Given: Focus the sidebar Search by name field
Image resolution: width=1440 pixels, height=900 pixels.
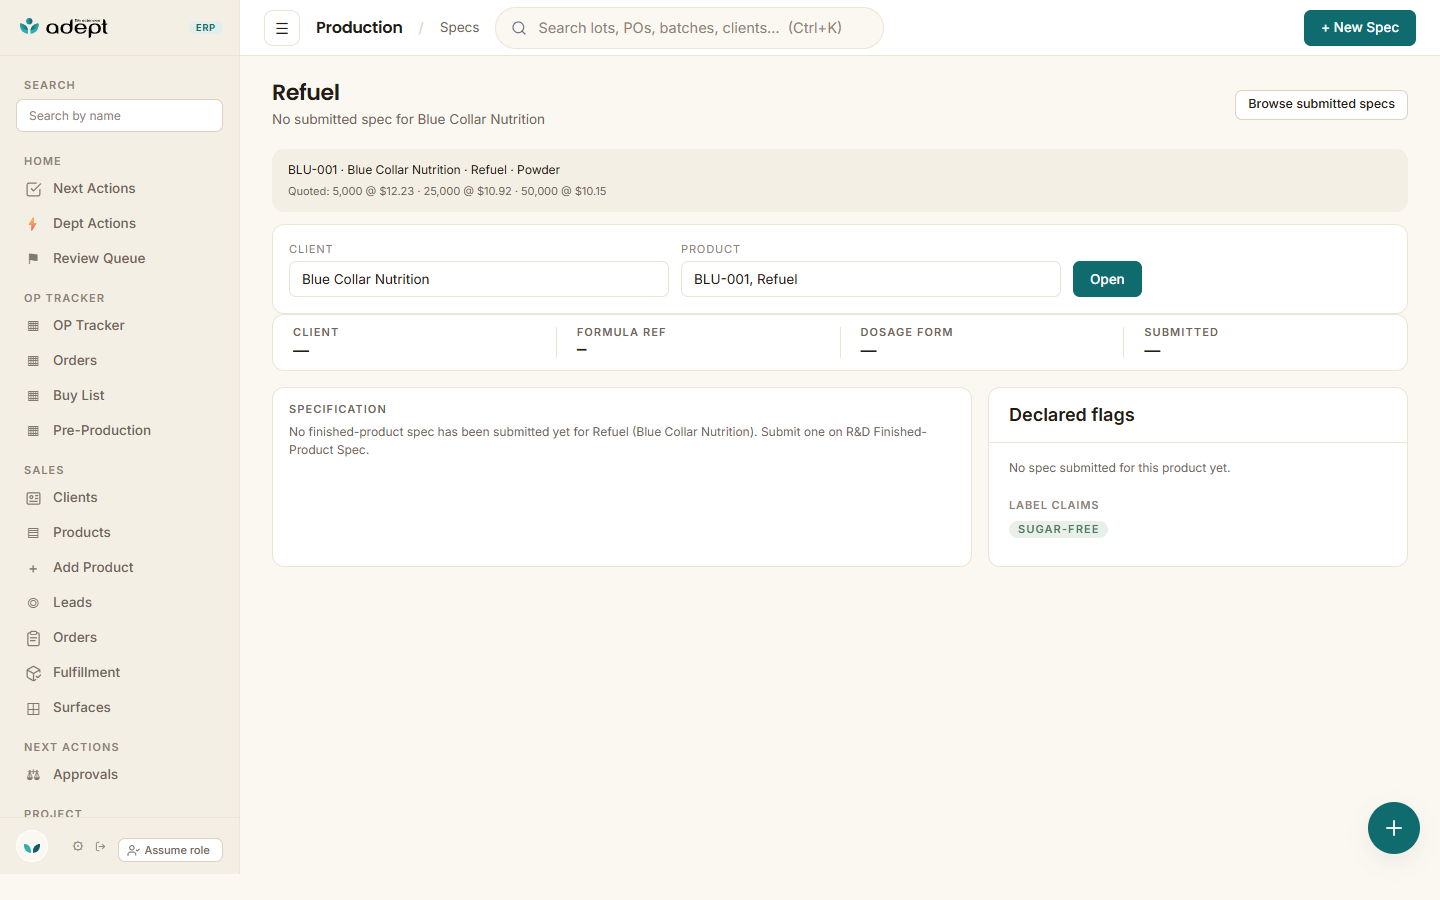Looking at the screenshot, I should pos(119,116).
